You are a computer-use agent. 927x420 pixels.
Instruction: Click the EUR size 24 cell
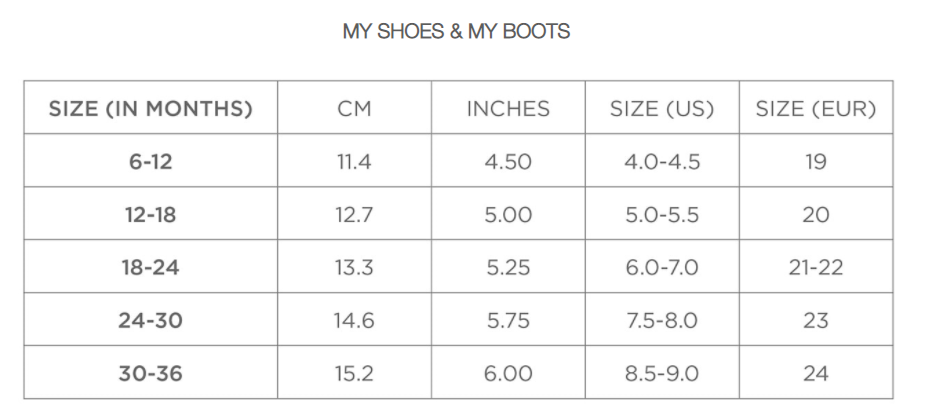(815, 374)
